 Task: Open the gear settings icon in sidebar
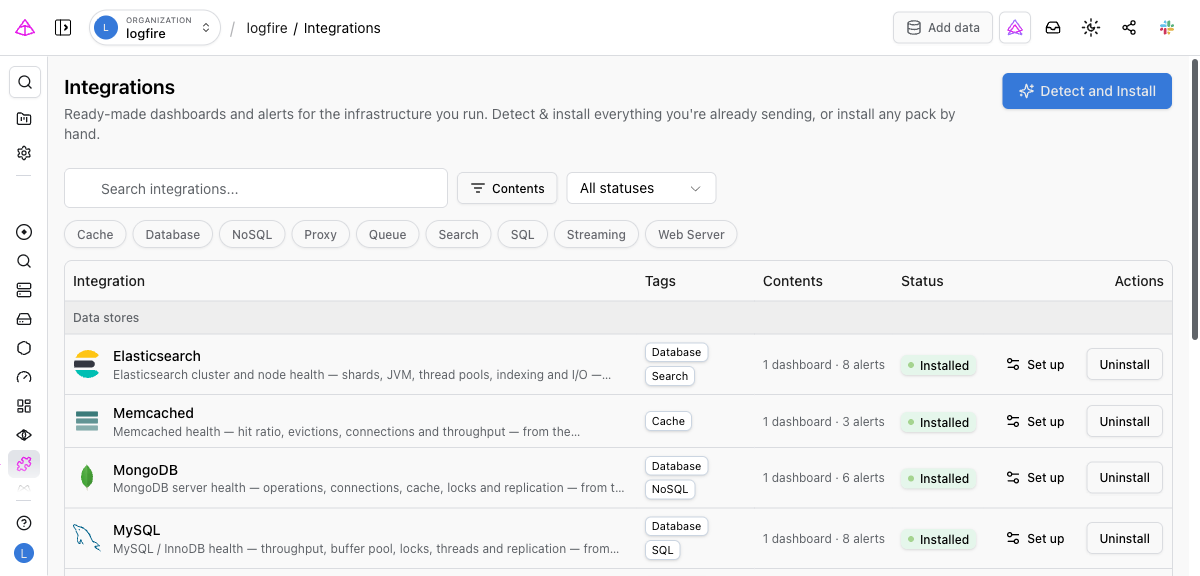pyautogui.click(x=24, y=153)
